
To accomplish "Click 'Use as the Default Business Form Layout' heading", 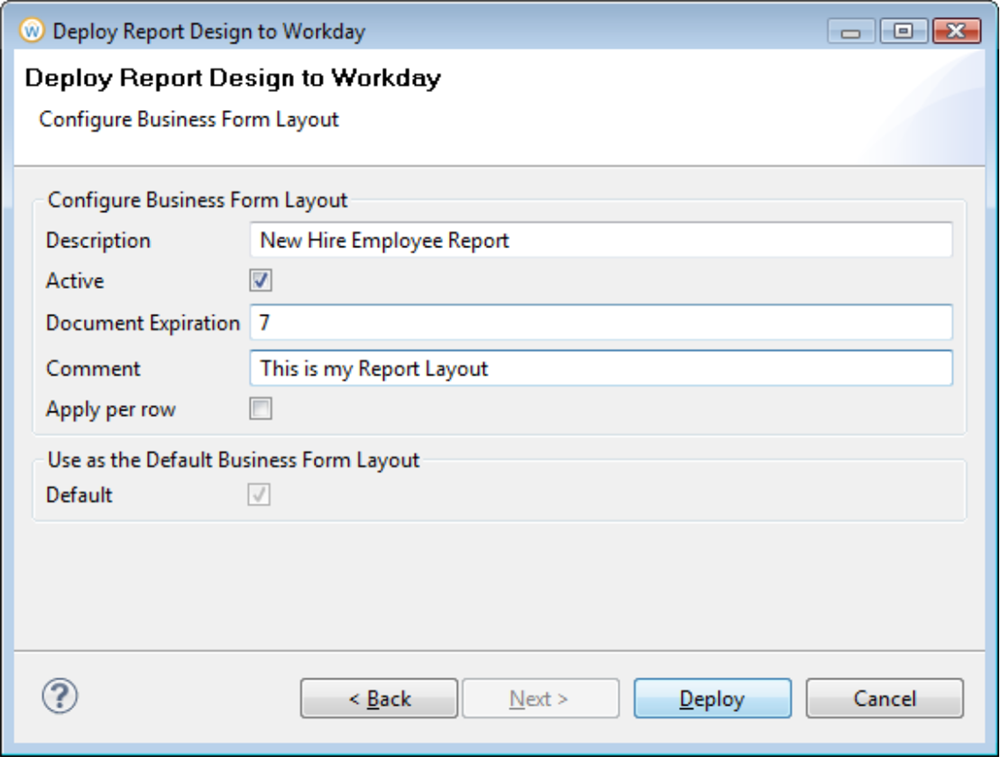I will pos(233,460).
